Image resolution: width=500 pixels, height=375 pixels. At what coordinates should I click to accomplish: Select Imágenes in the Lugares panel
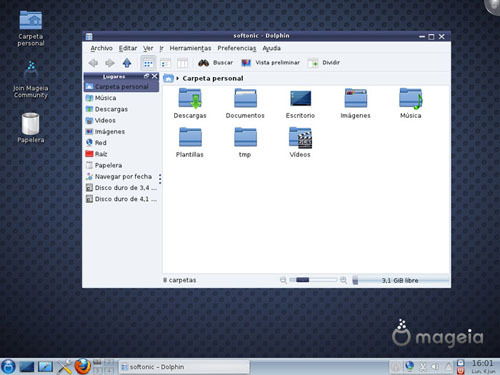coord(121,132)
